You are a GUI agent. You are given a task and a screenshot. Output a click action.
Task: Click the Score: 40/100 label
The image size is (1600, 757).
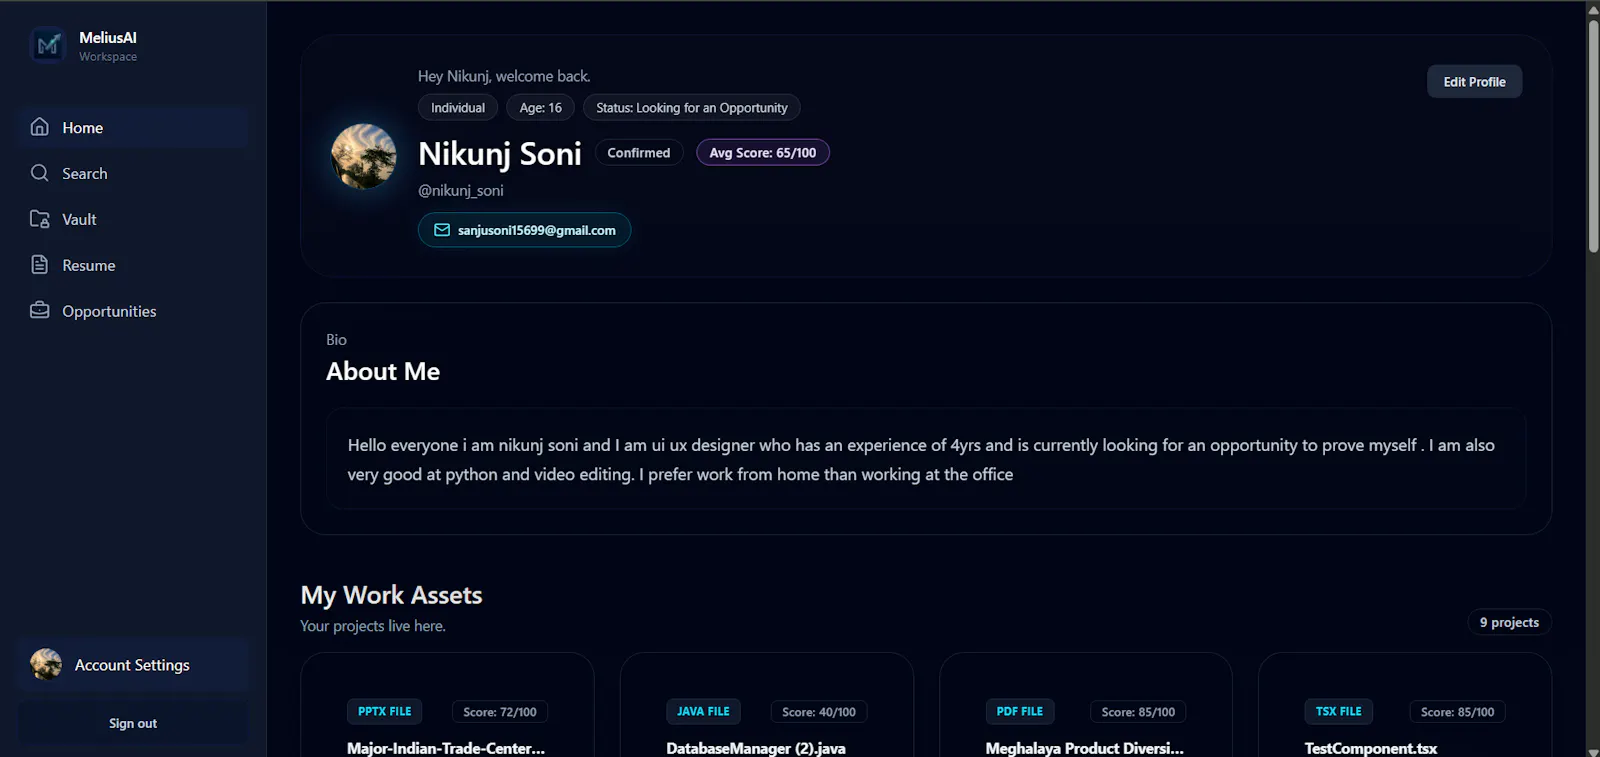[x=819, y=712]
